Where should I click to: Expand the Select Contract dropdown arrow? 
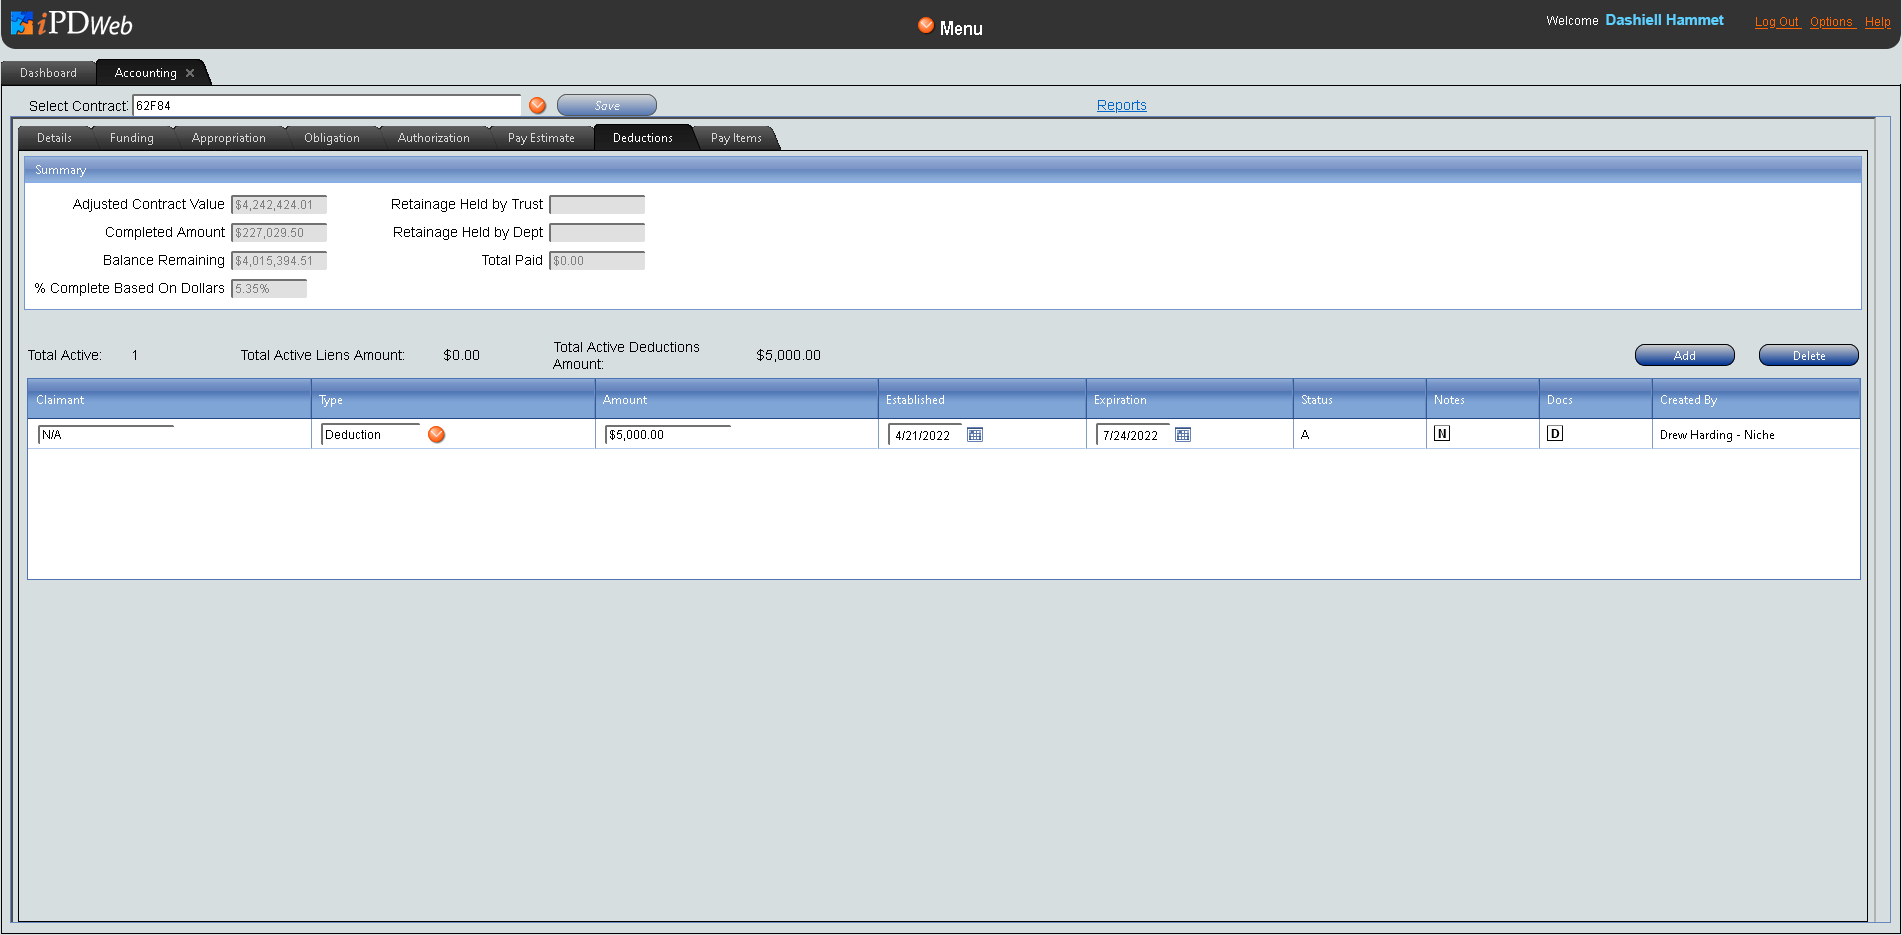538,106
